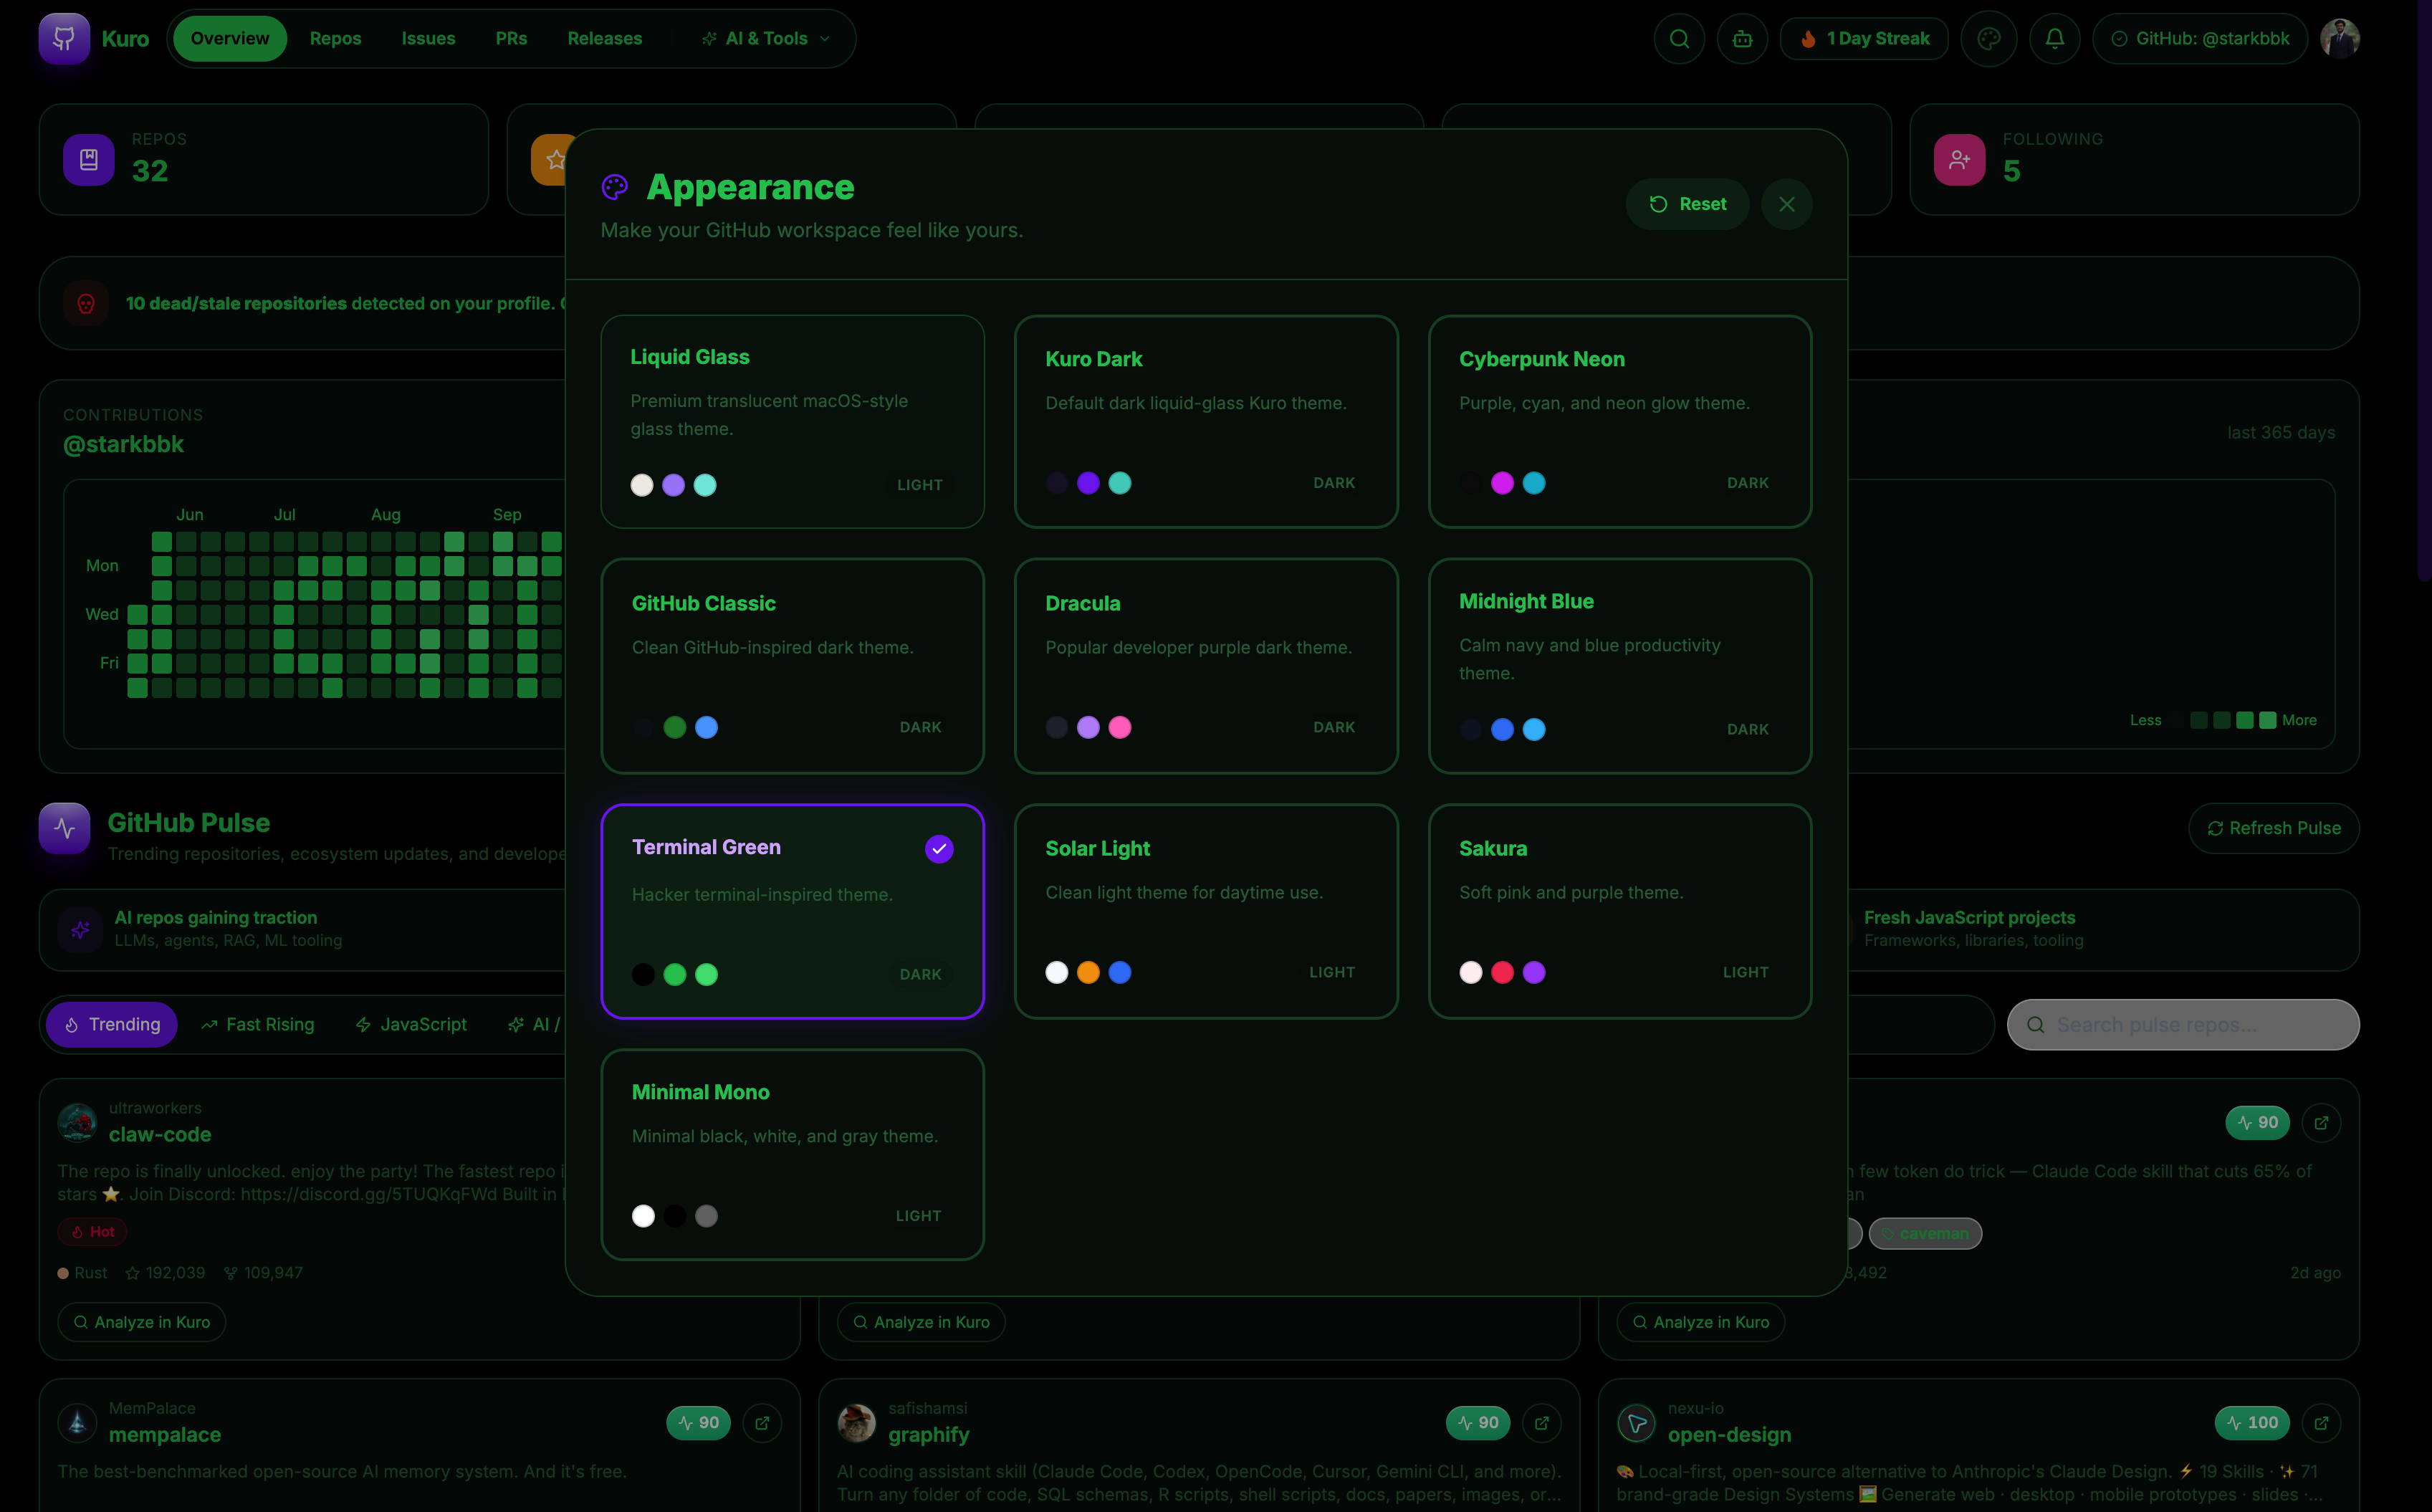Image resolution: width=2432 pixels, height=1512 pixels.
Task: Open open-design external link icon
Action: (2321, 1423)
